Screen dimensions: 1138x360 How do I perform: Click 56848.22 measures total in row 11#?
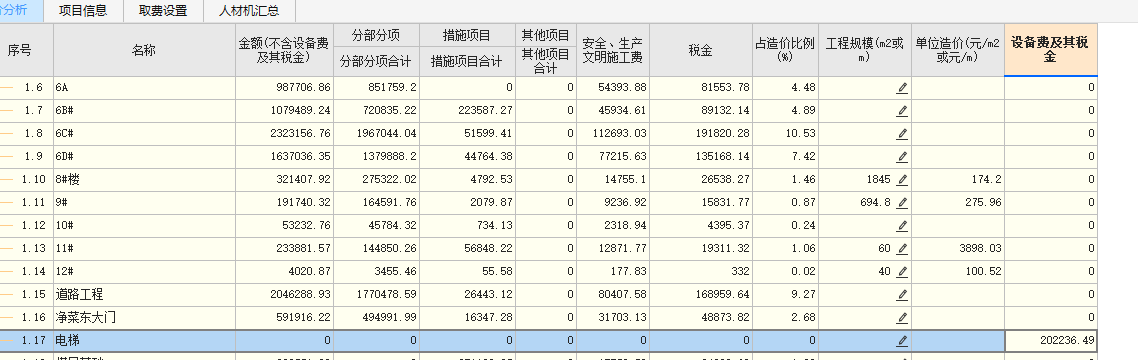(490, 249)
